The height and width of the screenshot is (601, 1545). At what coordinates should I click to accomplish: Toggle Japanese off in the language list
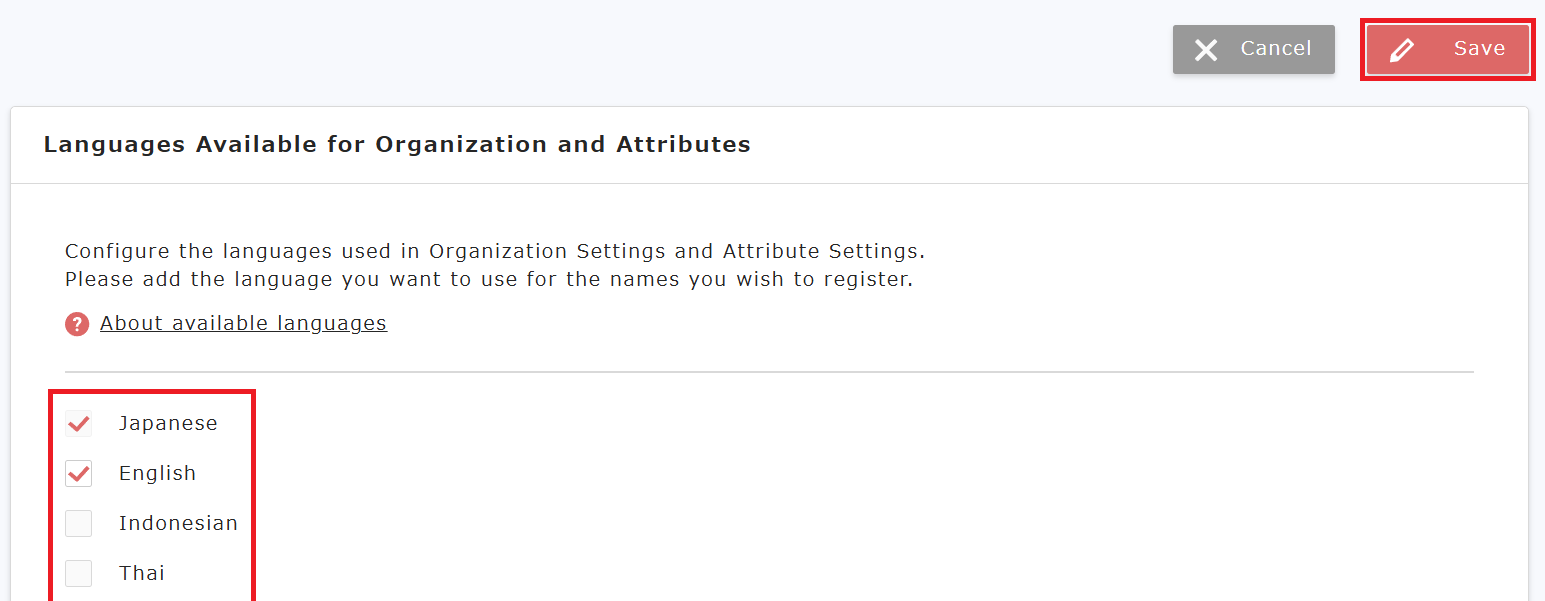(78, 422)
